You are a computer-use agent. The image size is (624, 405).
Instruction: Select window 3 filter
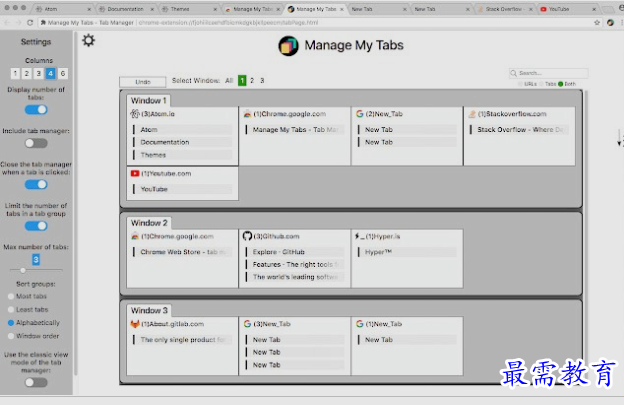pos(262,81)
